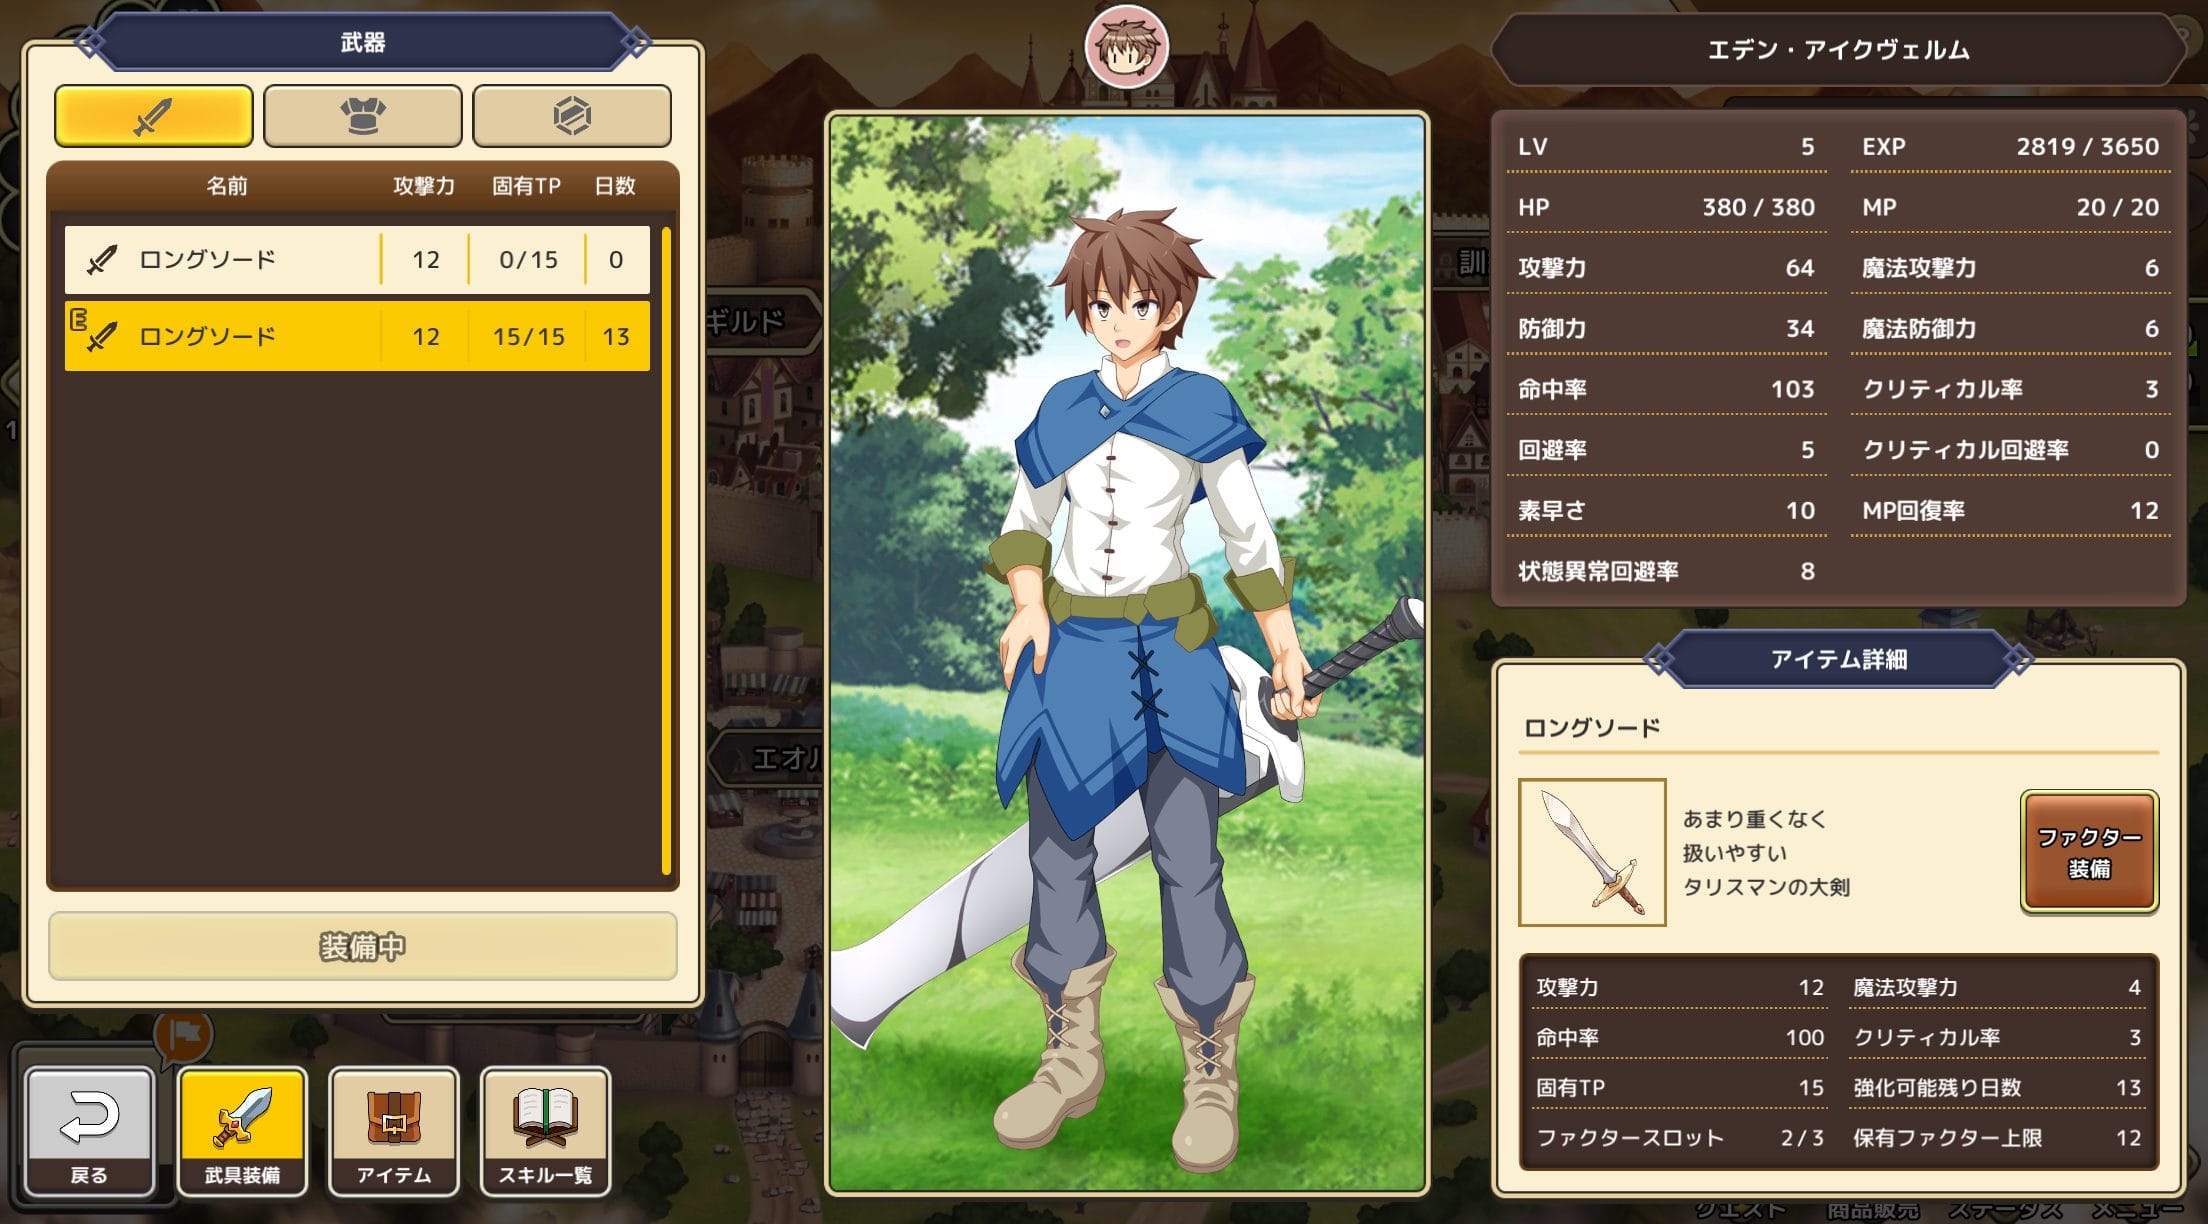2208x1224 pixels.
Task: Click the 固有TP column header
Action: pos(526,186)
